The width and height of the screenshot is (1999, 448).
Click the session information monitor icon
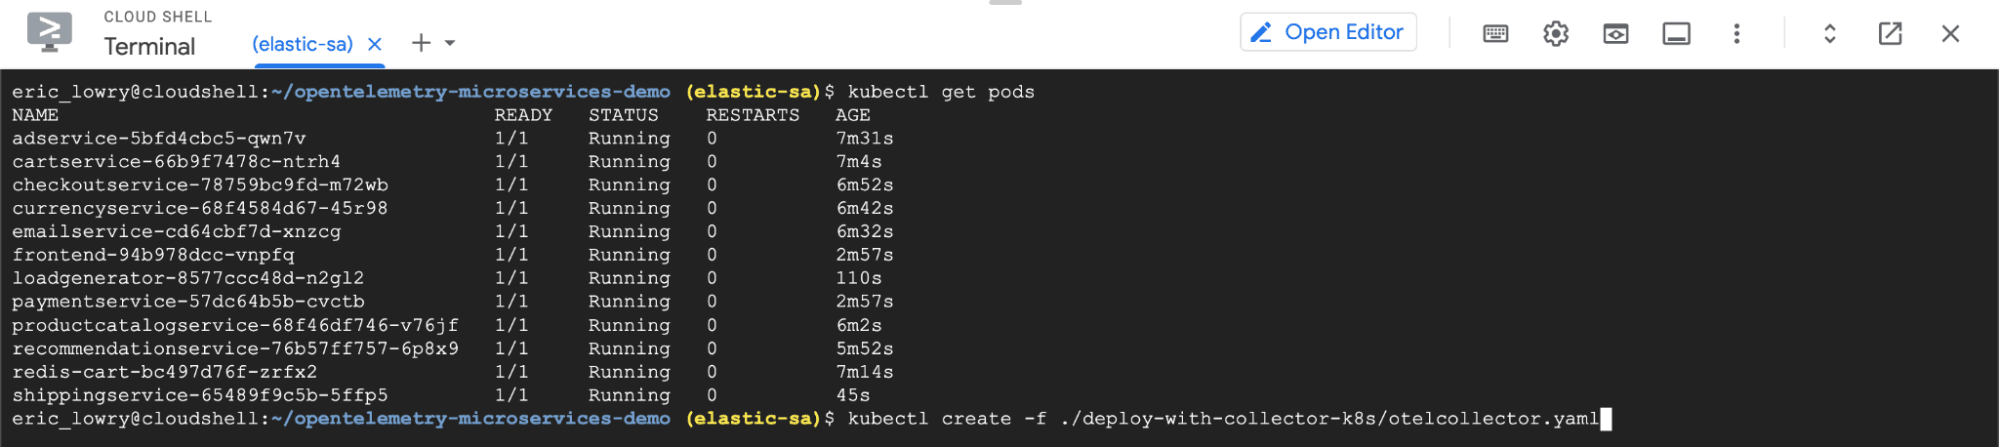pyautogui.click(x=1676, y=34)
